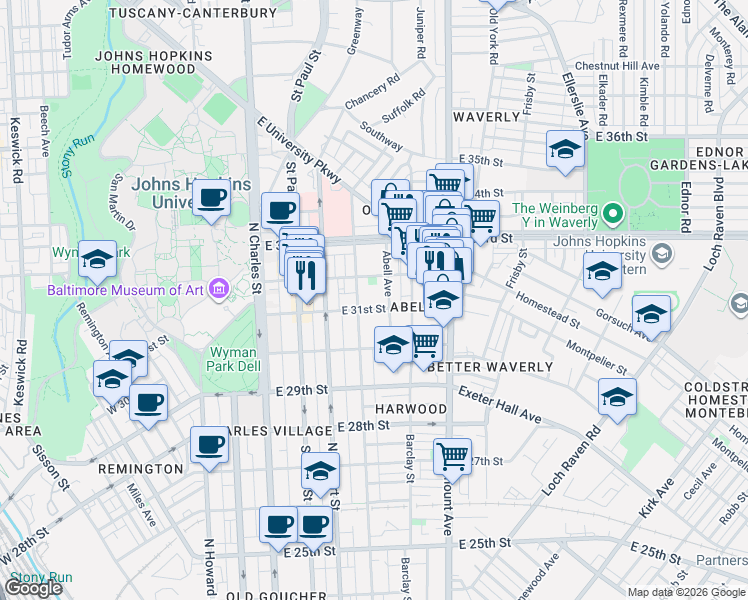Image resolution: width=748 pixels, height=600 pixels.
Task: Open coffee cup marker beside E University Pkwy
Action: pos(280,212)
